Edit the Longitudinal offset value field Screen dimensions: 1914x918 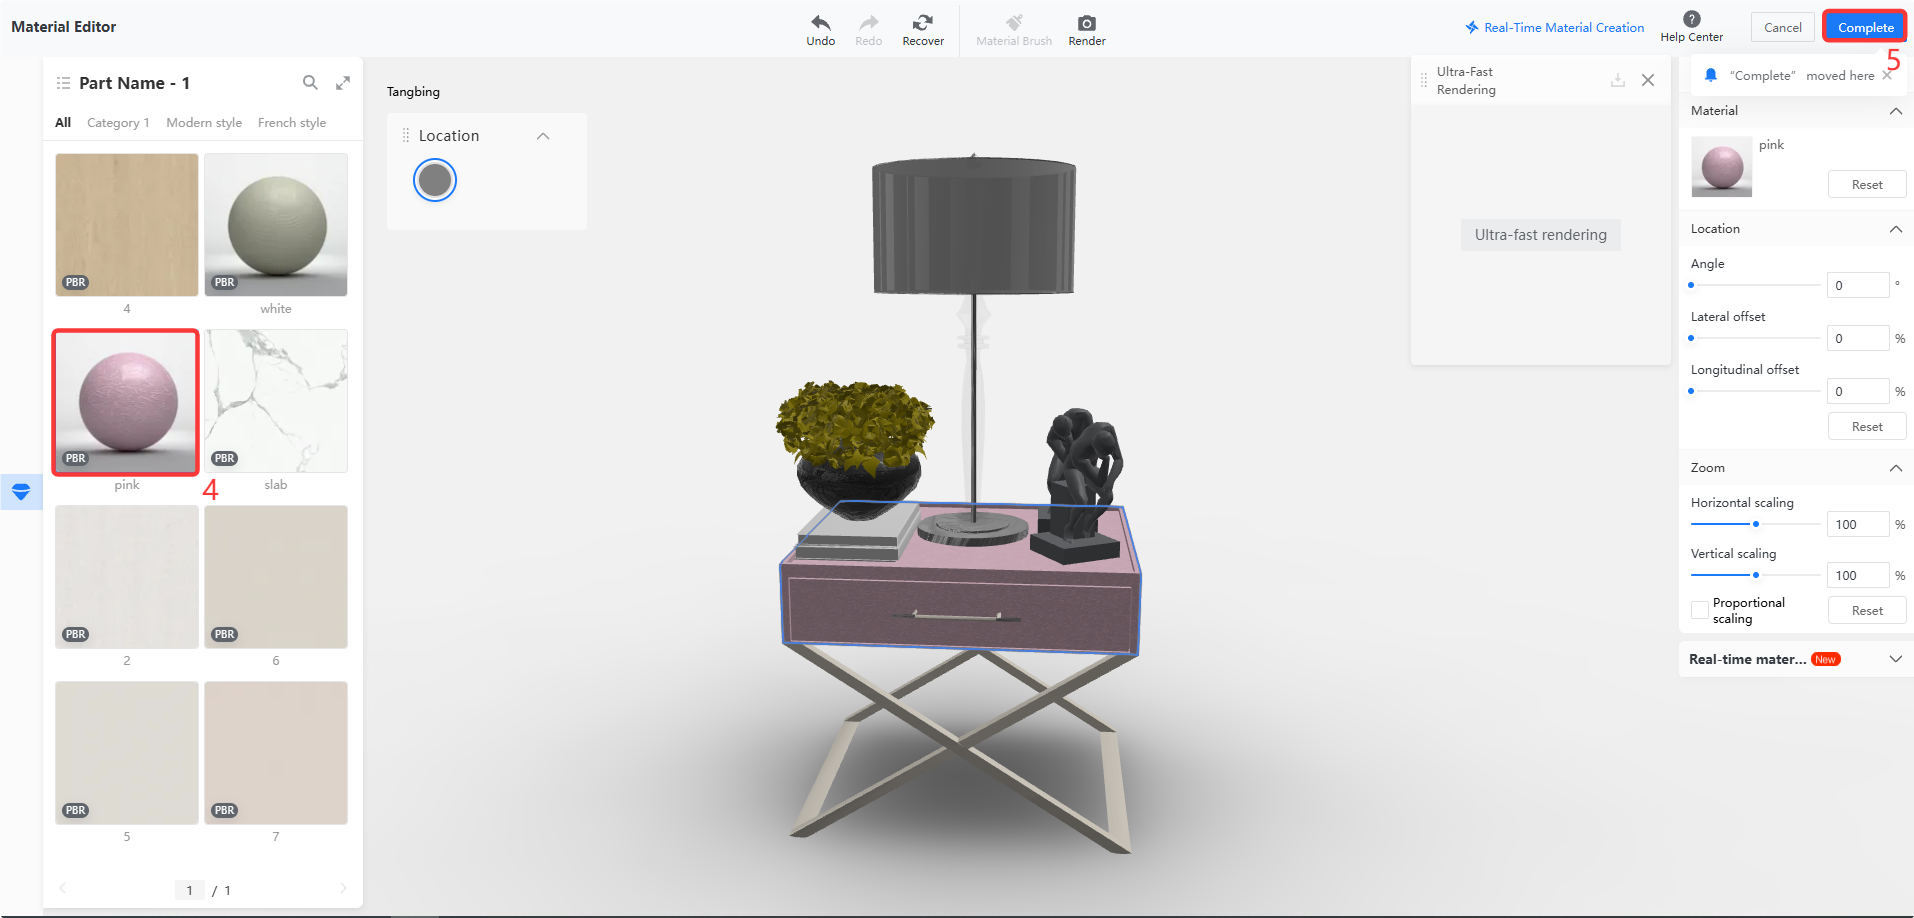coord(1857,391)
